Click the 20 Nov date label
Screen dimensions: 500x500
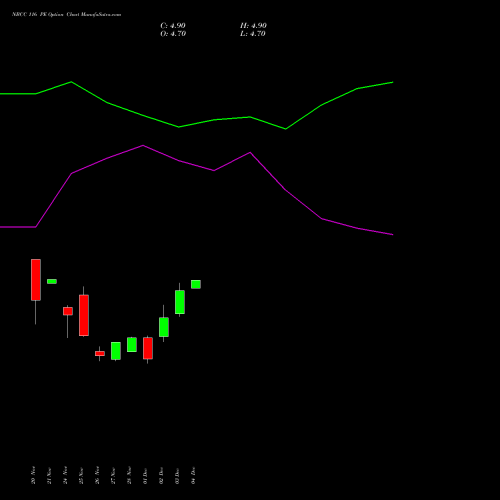(33, 475)
